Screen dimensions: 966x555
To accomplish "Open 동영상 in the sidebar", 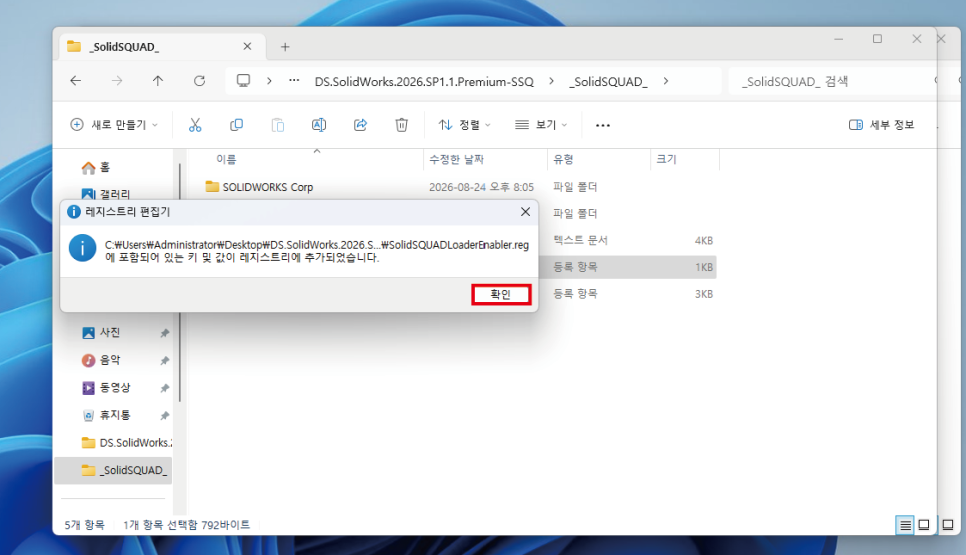I will (107, 387).
